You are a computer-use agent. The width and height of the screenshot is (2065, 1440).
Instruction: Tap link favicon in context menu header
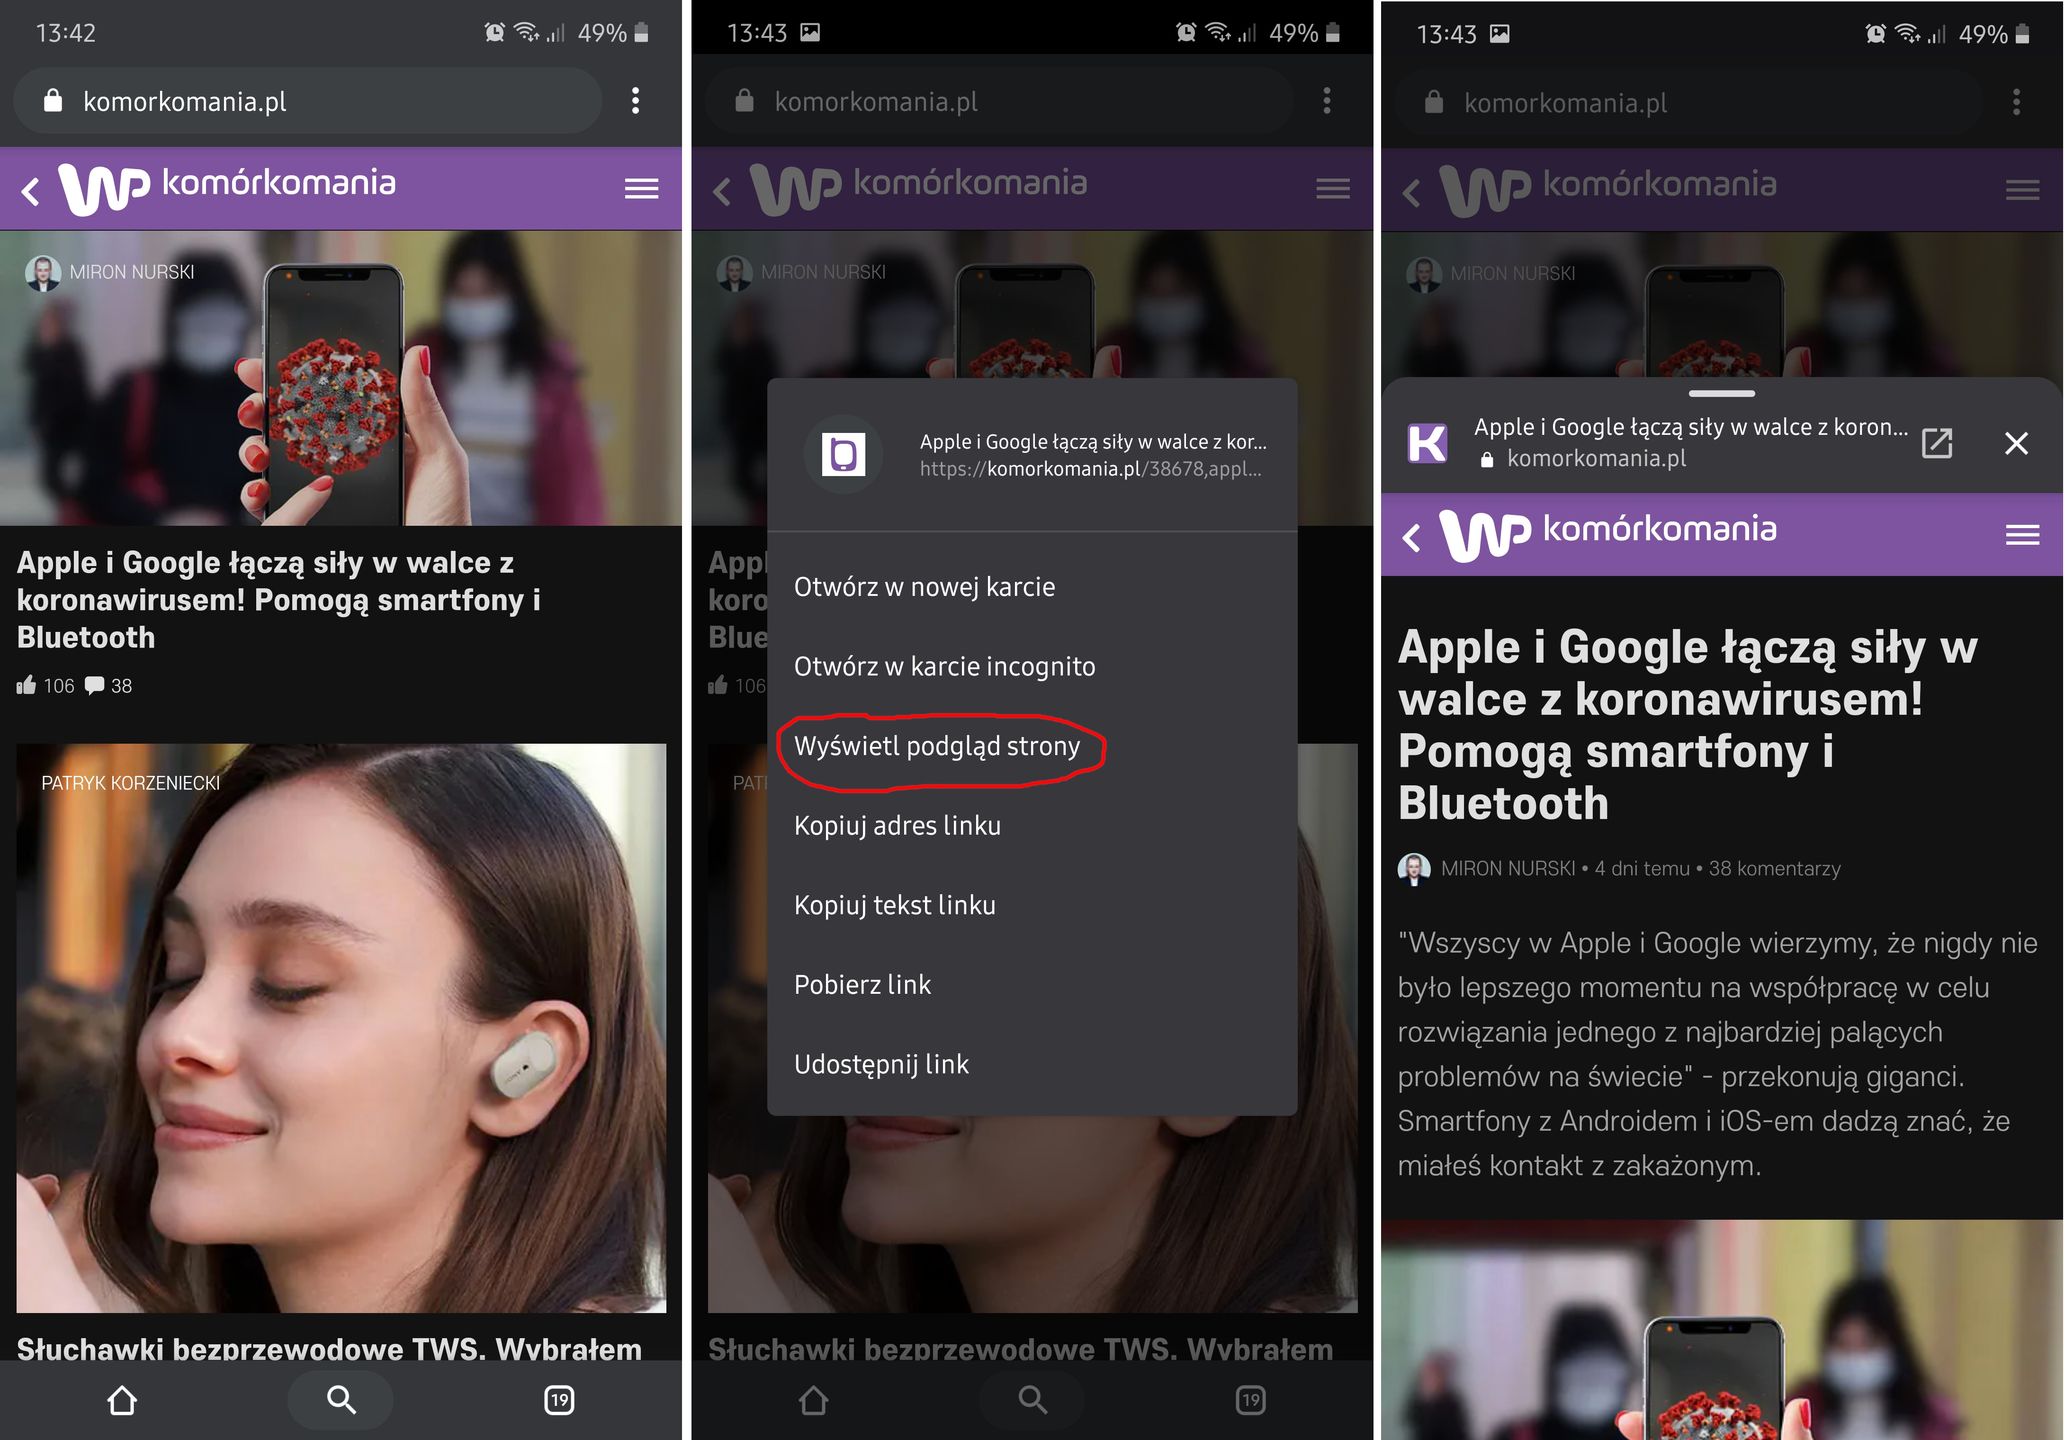point(843,455)
